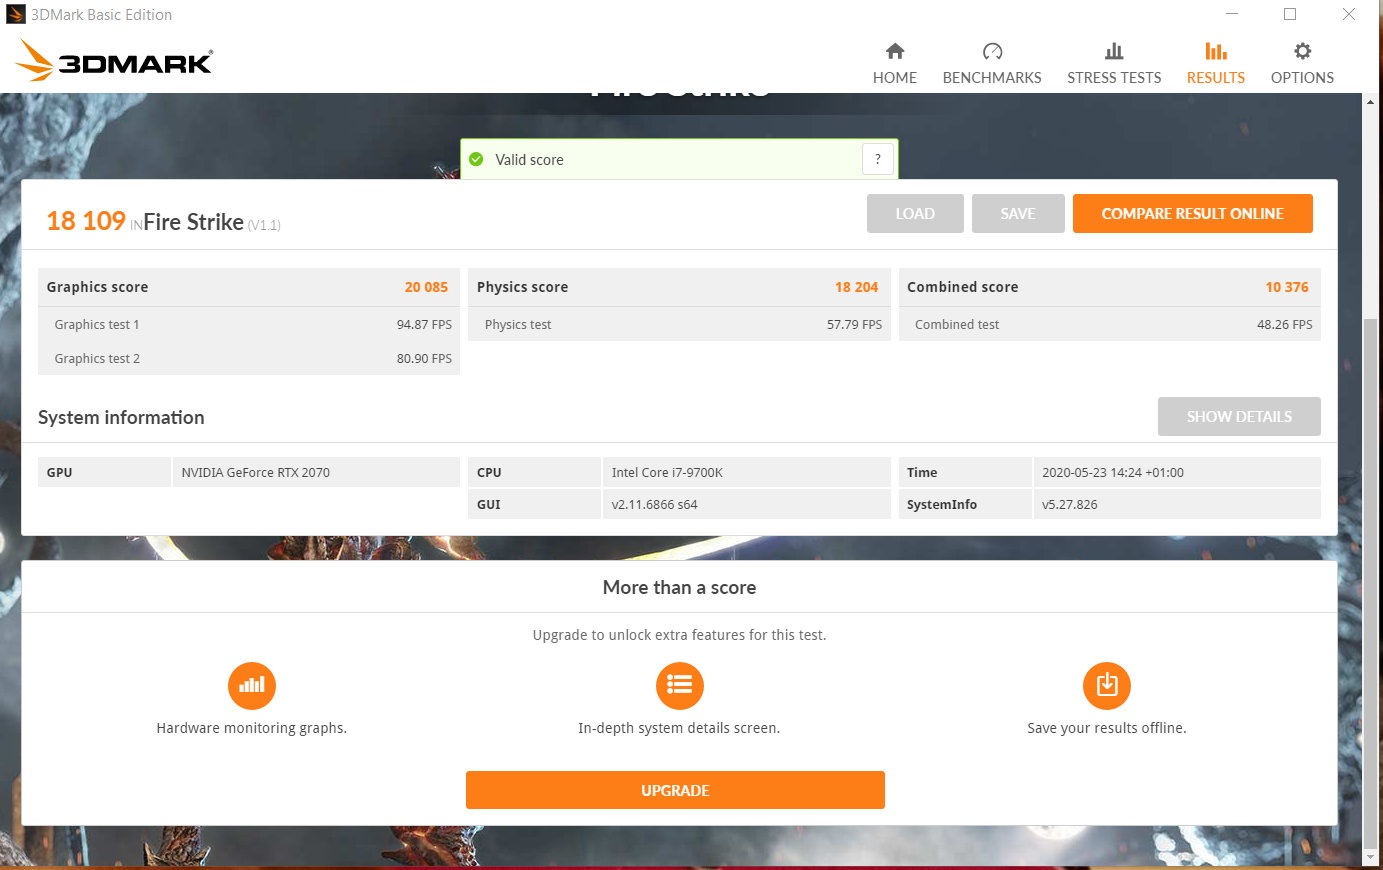Click the 80.90 FPS value
The image size is (1383, 870).
(x=424, y=358)
